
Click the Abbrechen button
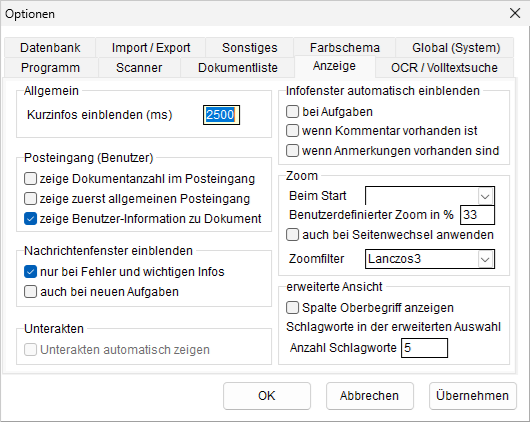[x=369, y=396]
